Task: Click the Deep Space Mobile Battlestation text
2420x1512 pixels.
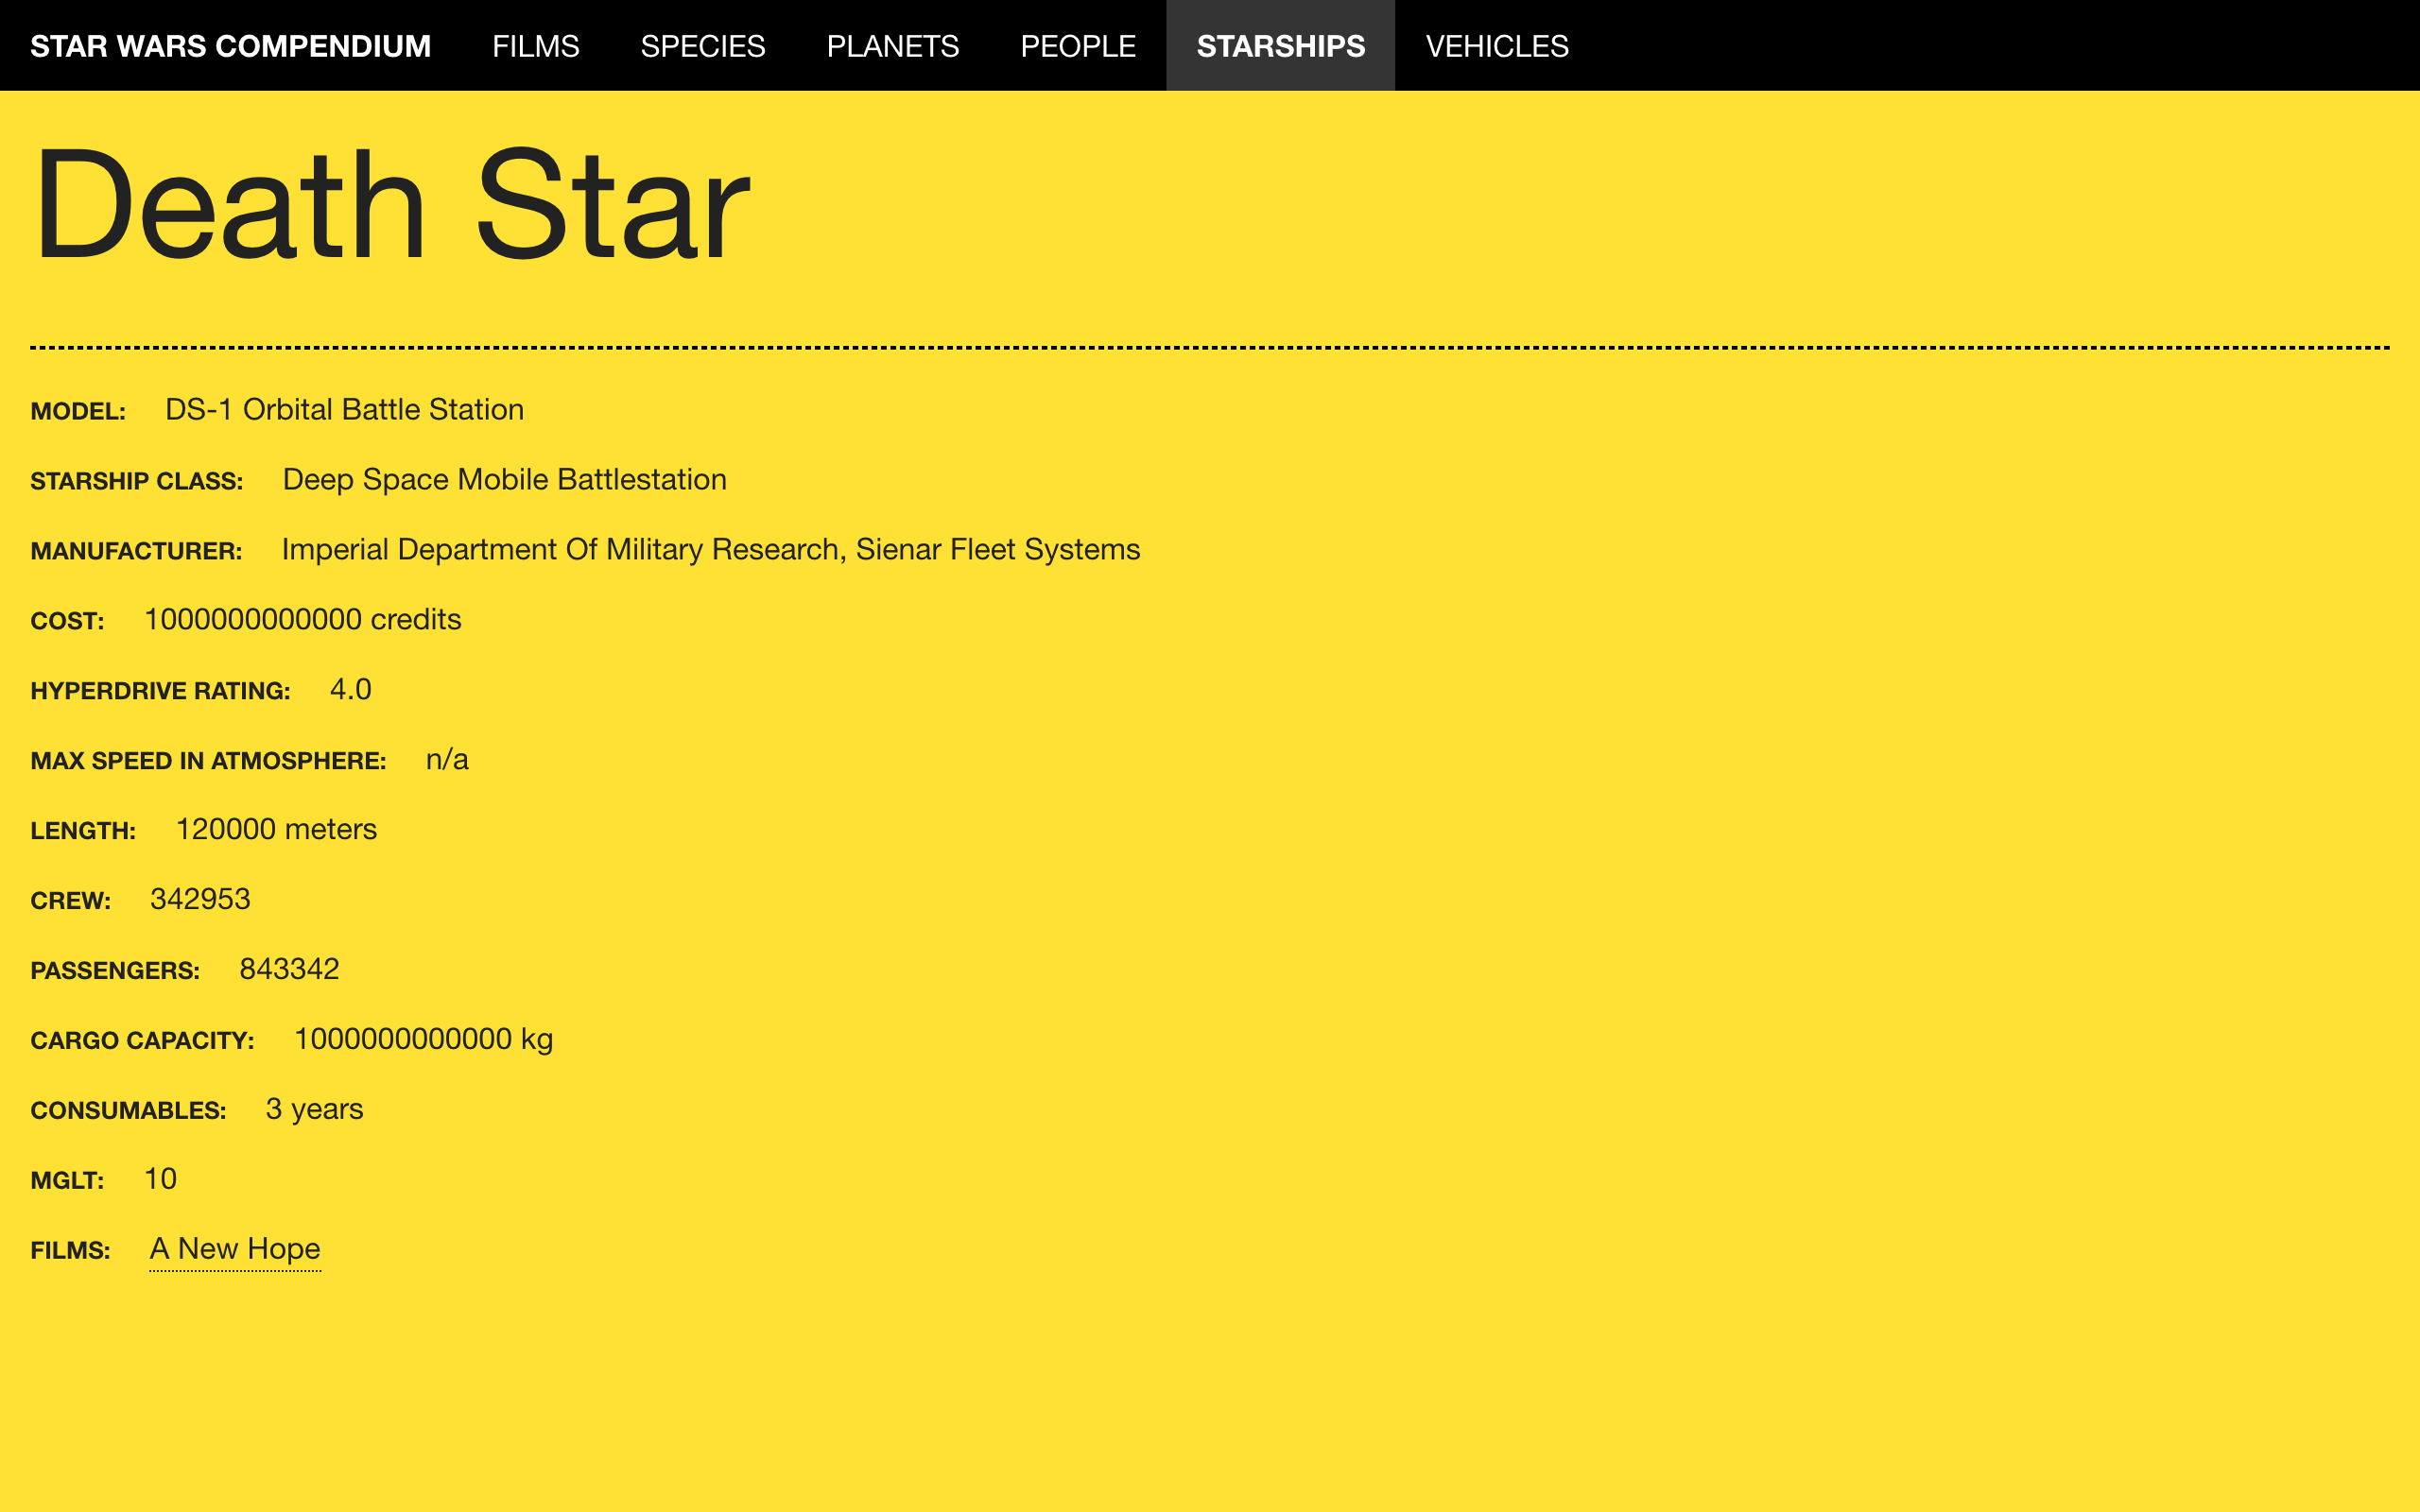Action: pos(504,480)
